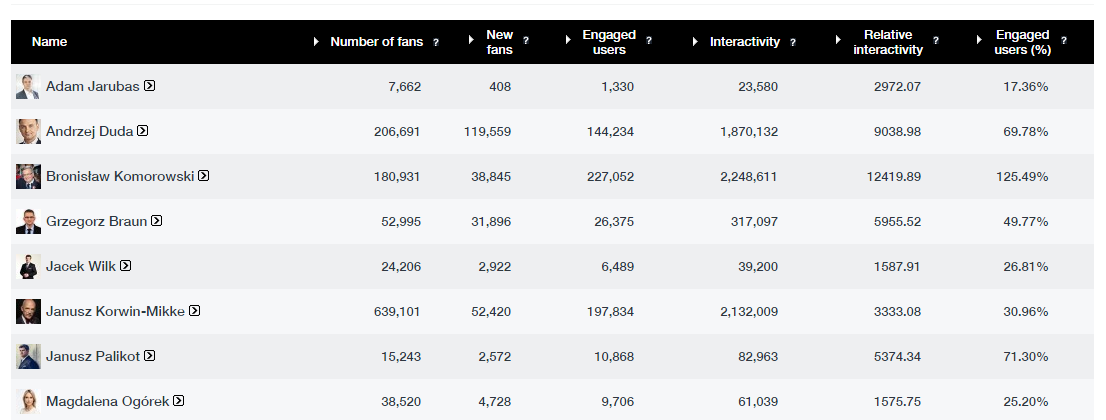Sort table by New fans column
Image resolution: width=1106 pixels, height=420 pixels.
coord(499,42)
